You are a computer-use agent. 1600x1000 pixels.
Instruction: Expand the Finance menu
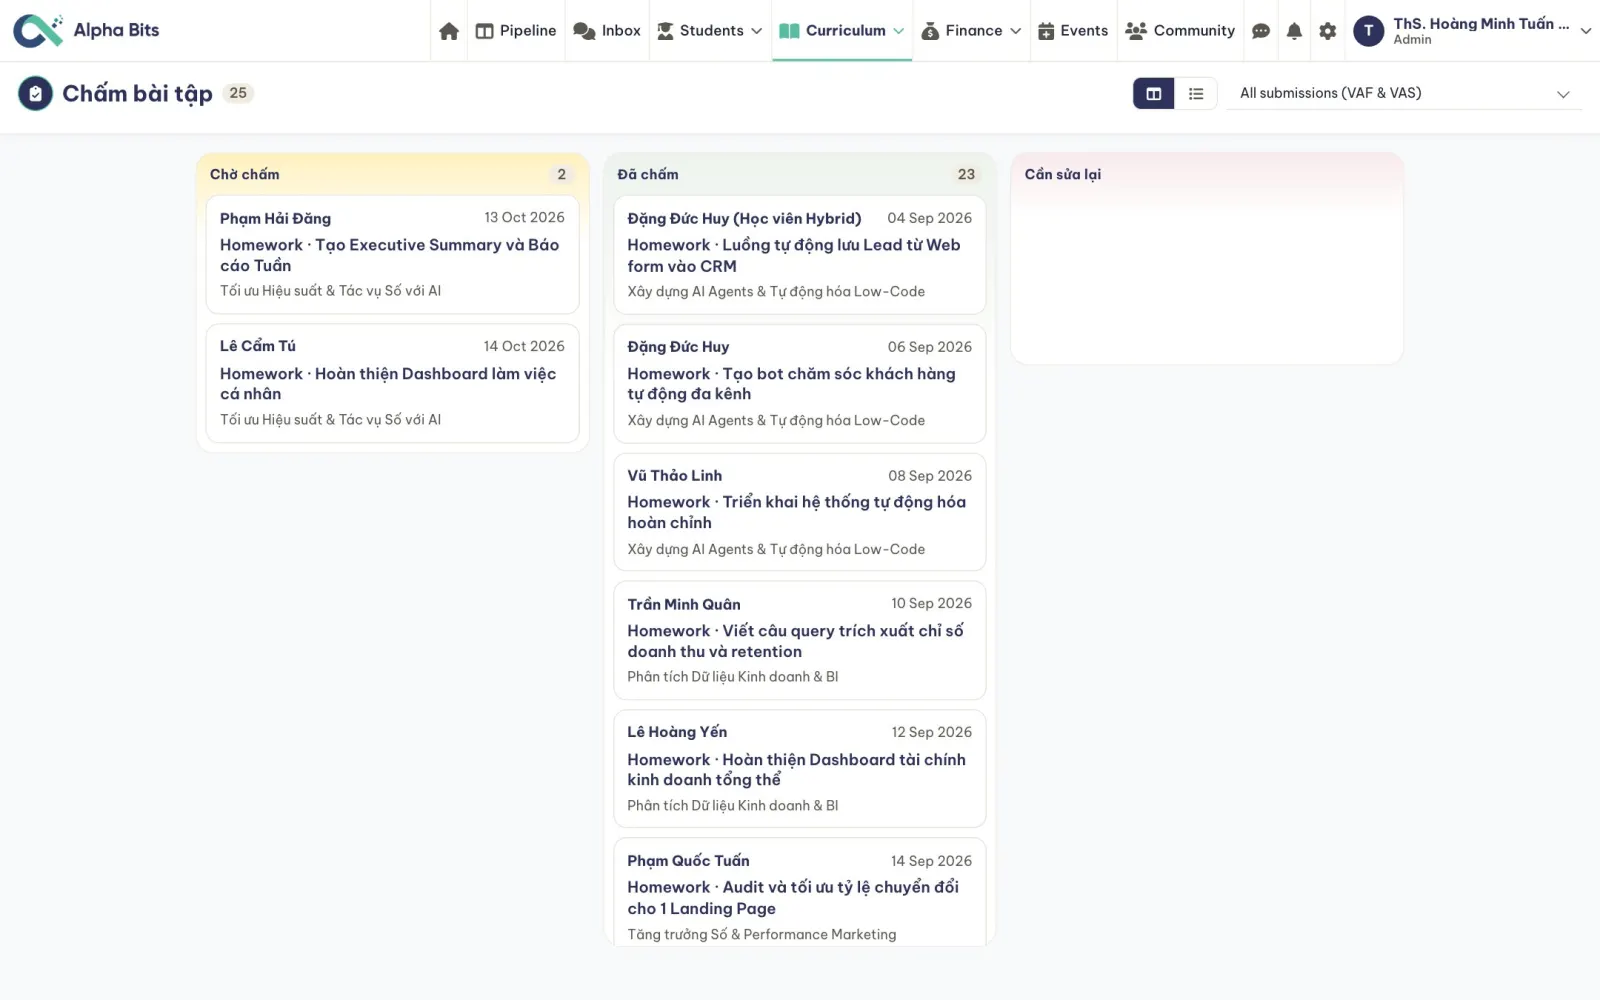[x=971, y=31]
